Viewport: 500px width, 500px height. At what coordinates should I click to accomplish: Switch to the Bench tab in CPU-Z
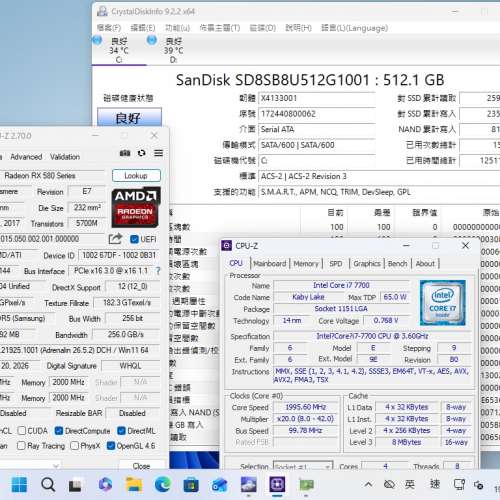397,264
